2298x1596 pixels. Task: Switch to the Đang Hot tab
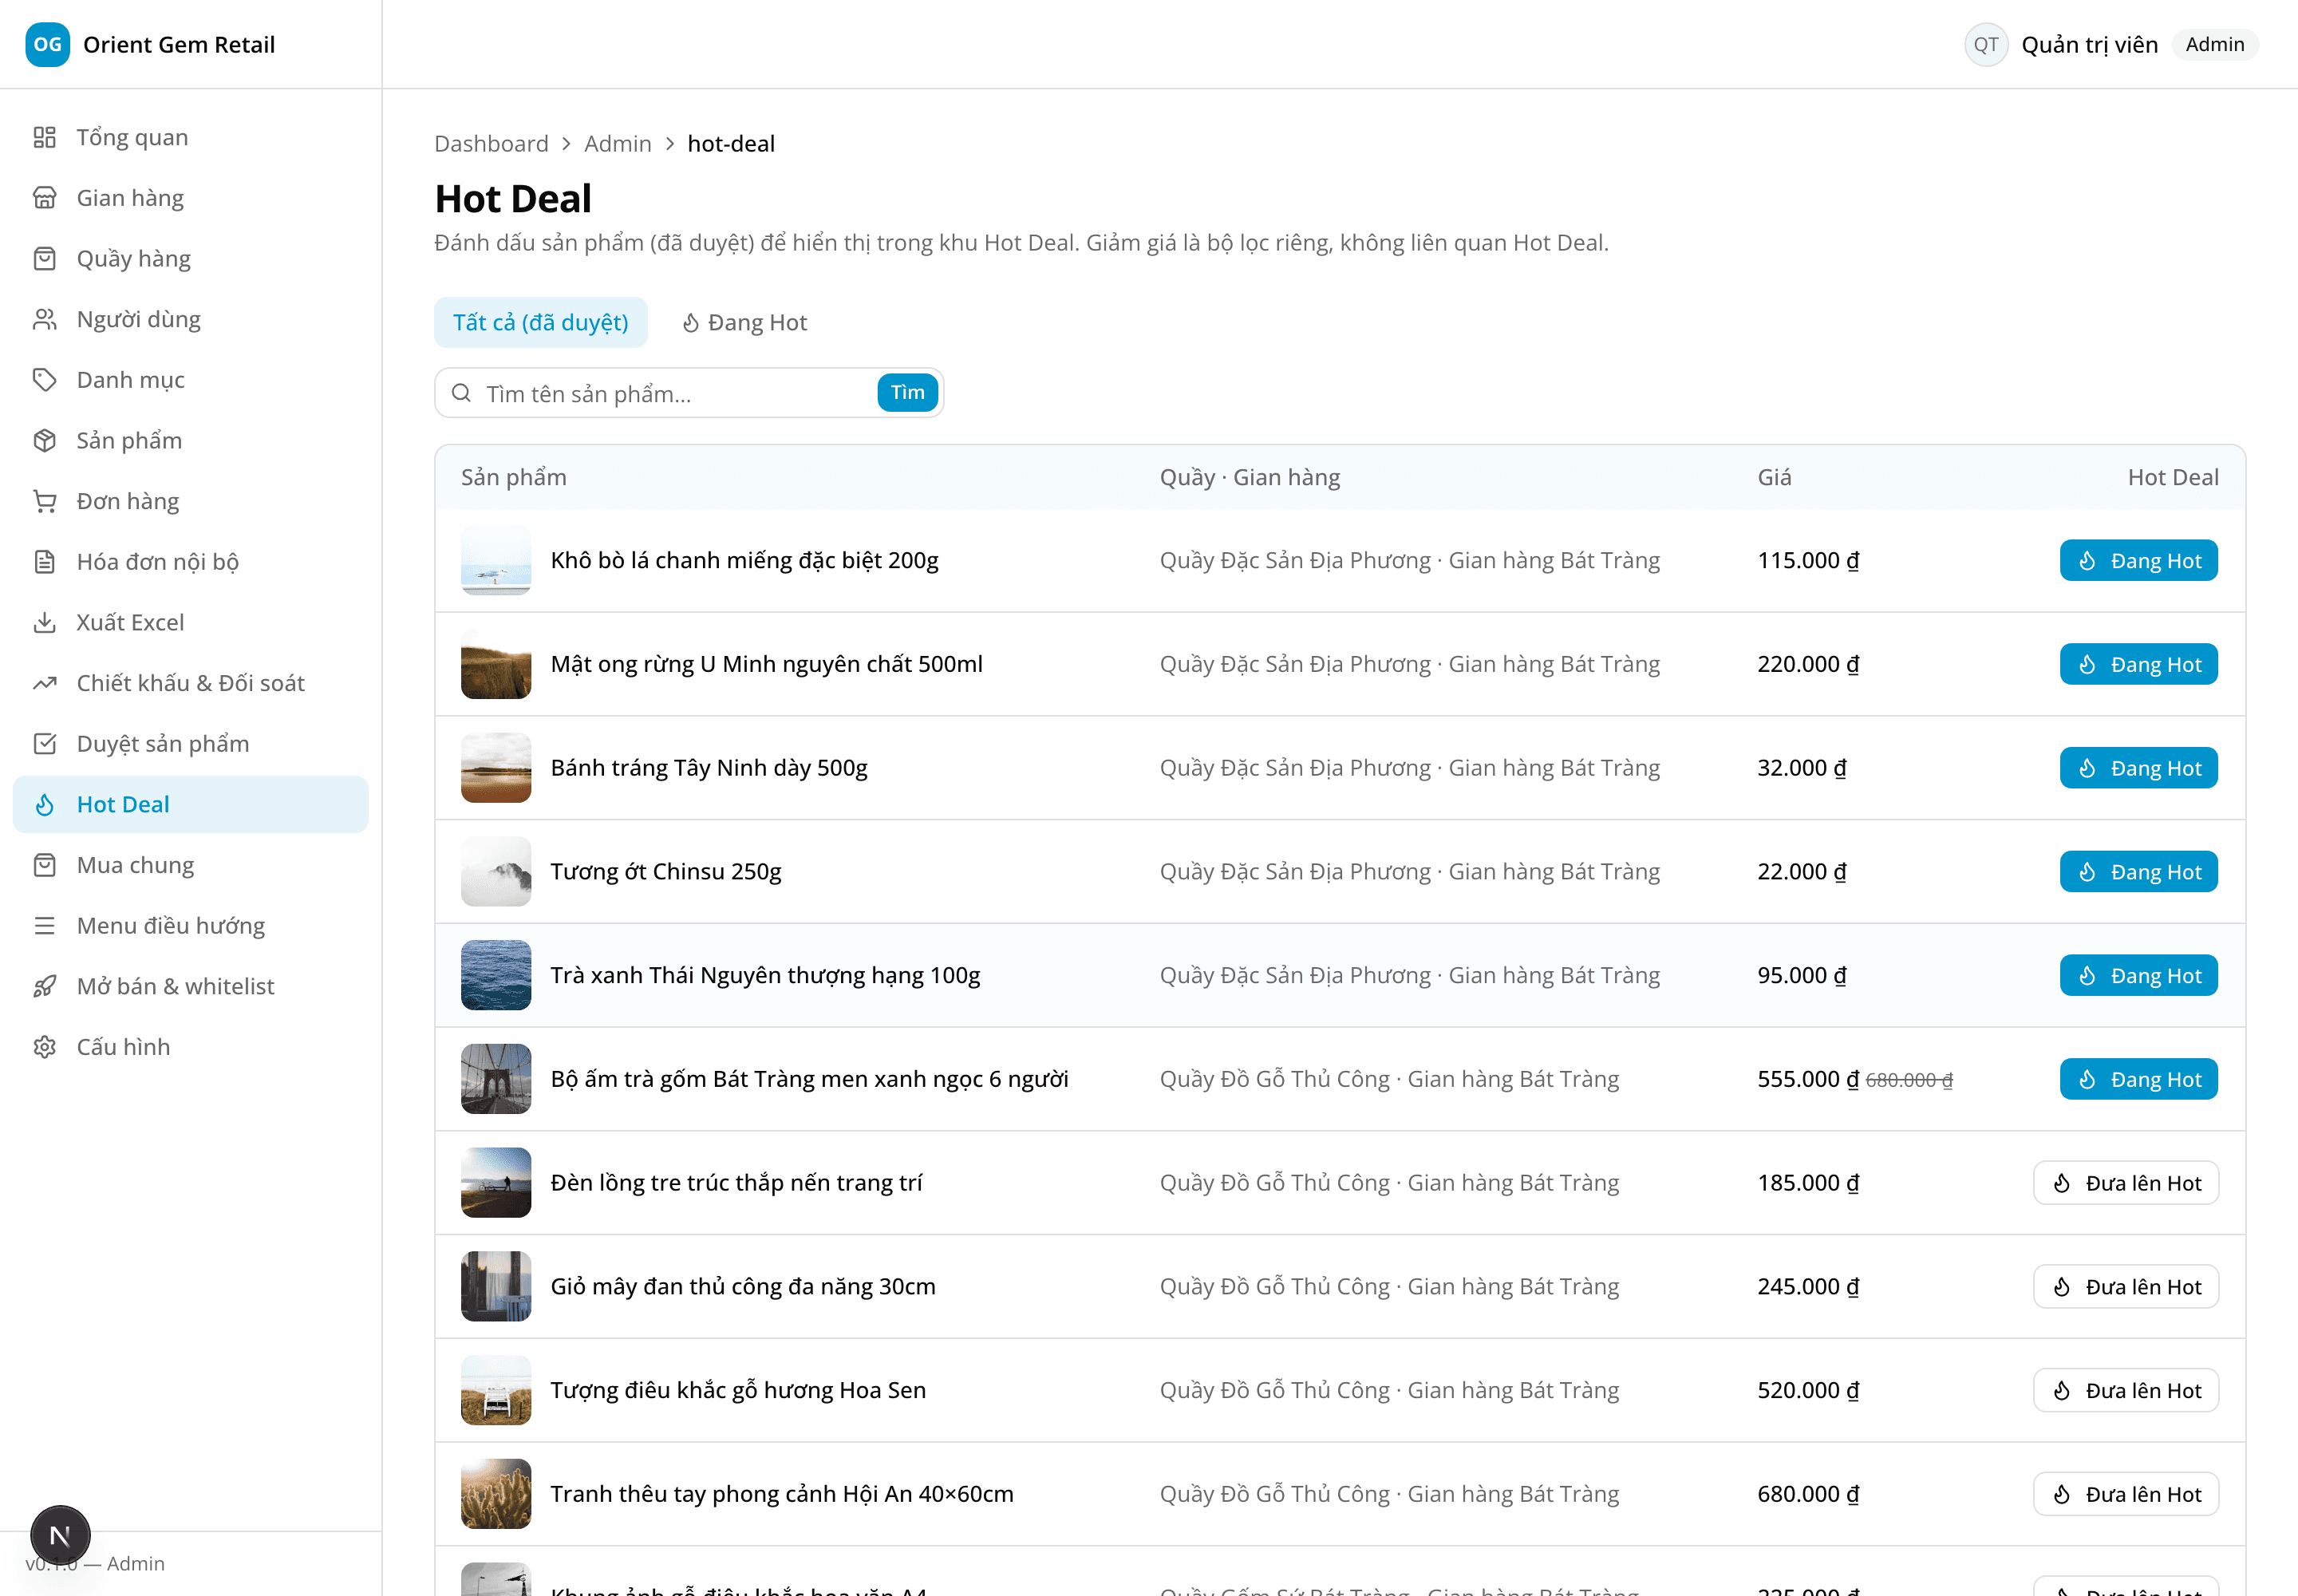(744, 322)
